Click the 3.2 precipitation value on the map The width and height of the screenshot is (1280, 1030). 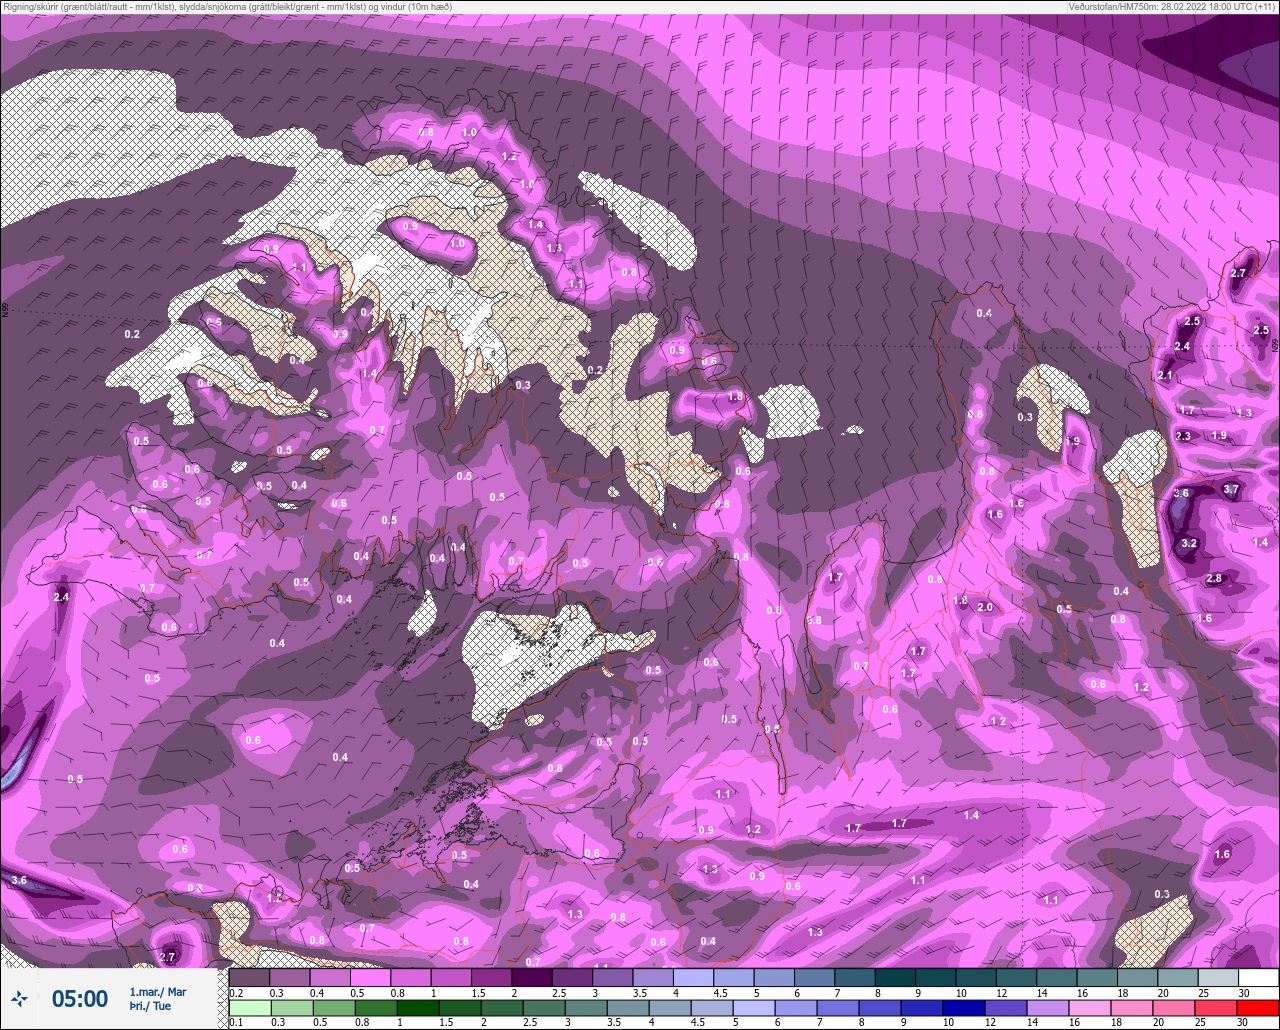click(x=1189, y=543)
